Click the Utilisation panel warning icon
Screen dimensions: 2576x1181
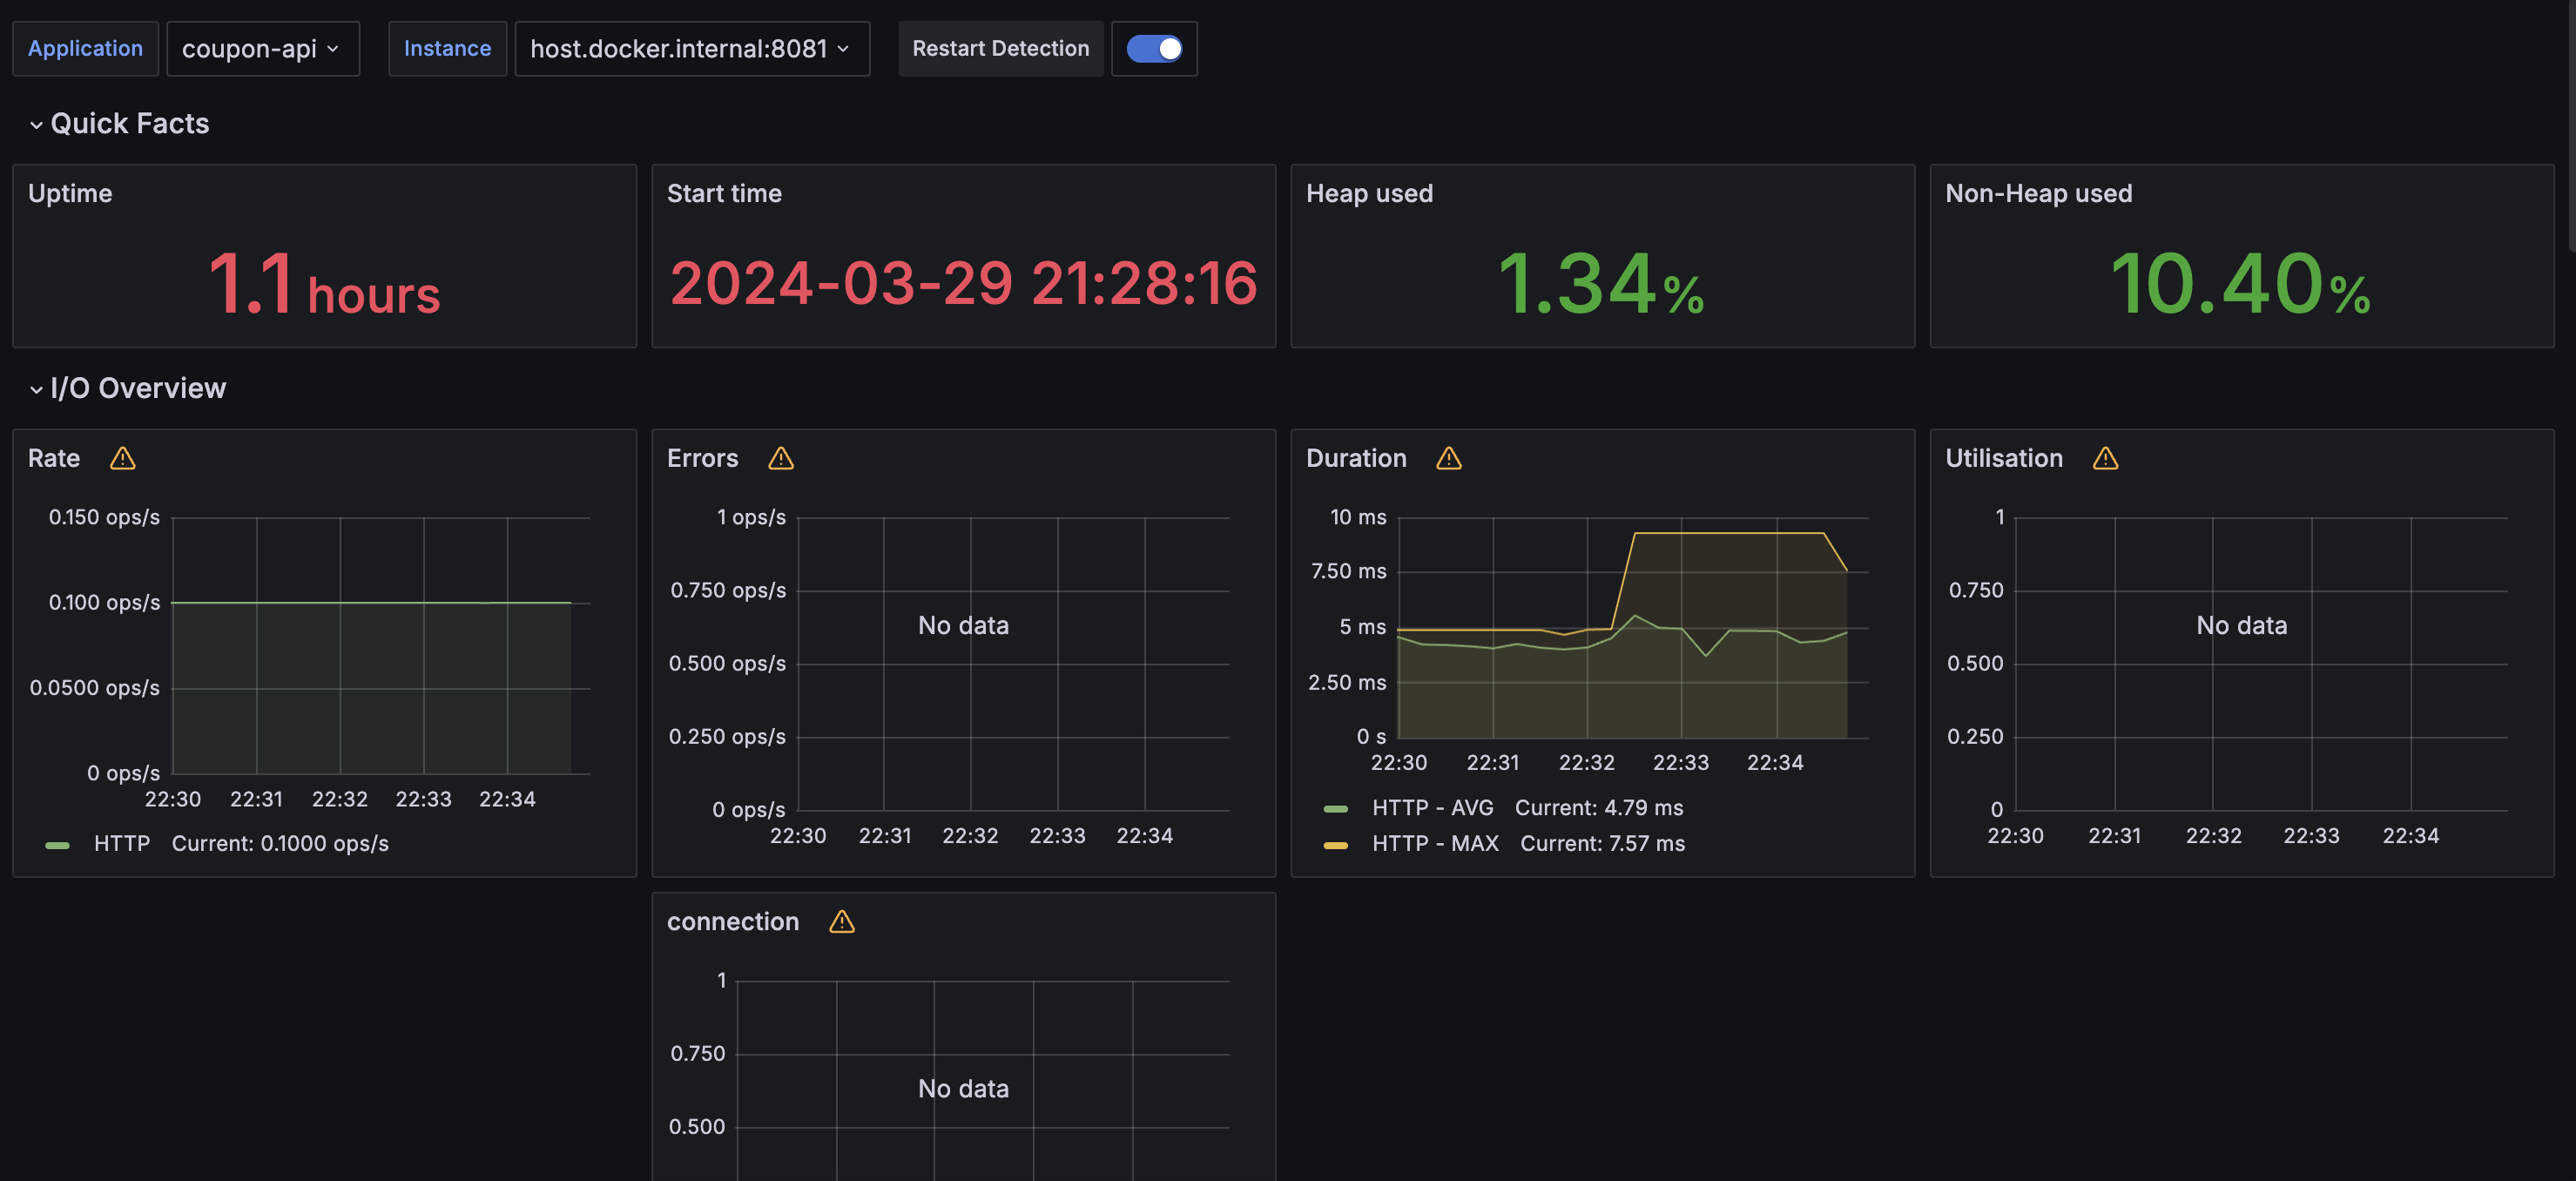tap(2105, 458)
